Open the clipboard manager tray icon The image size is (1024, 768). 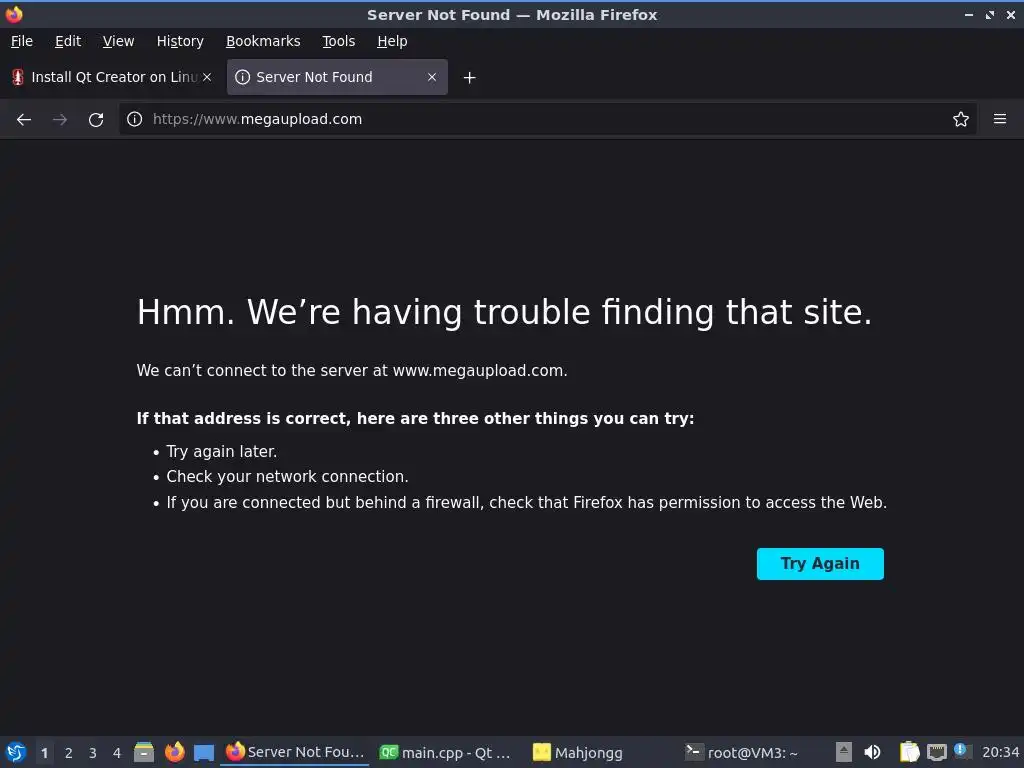coord(909,752)
